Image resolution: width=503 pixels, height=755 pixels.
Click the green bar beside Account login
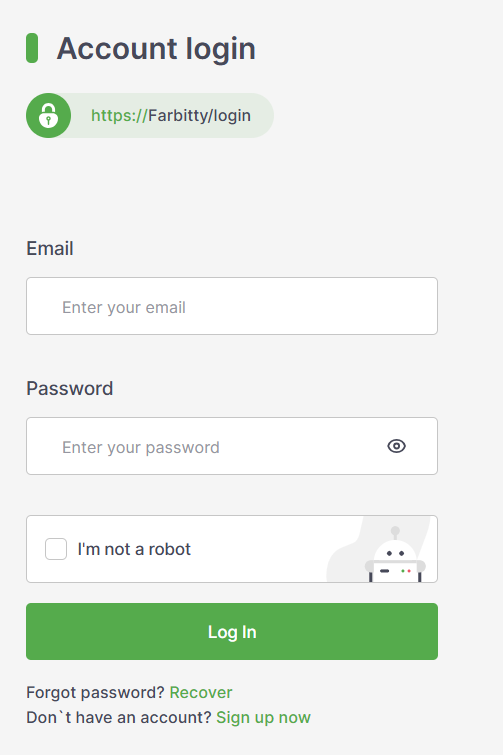[x=32, y=48]
